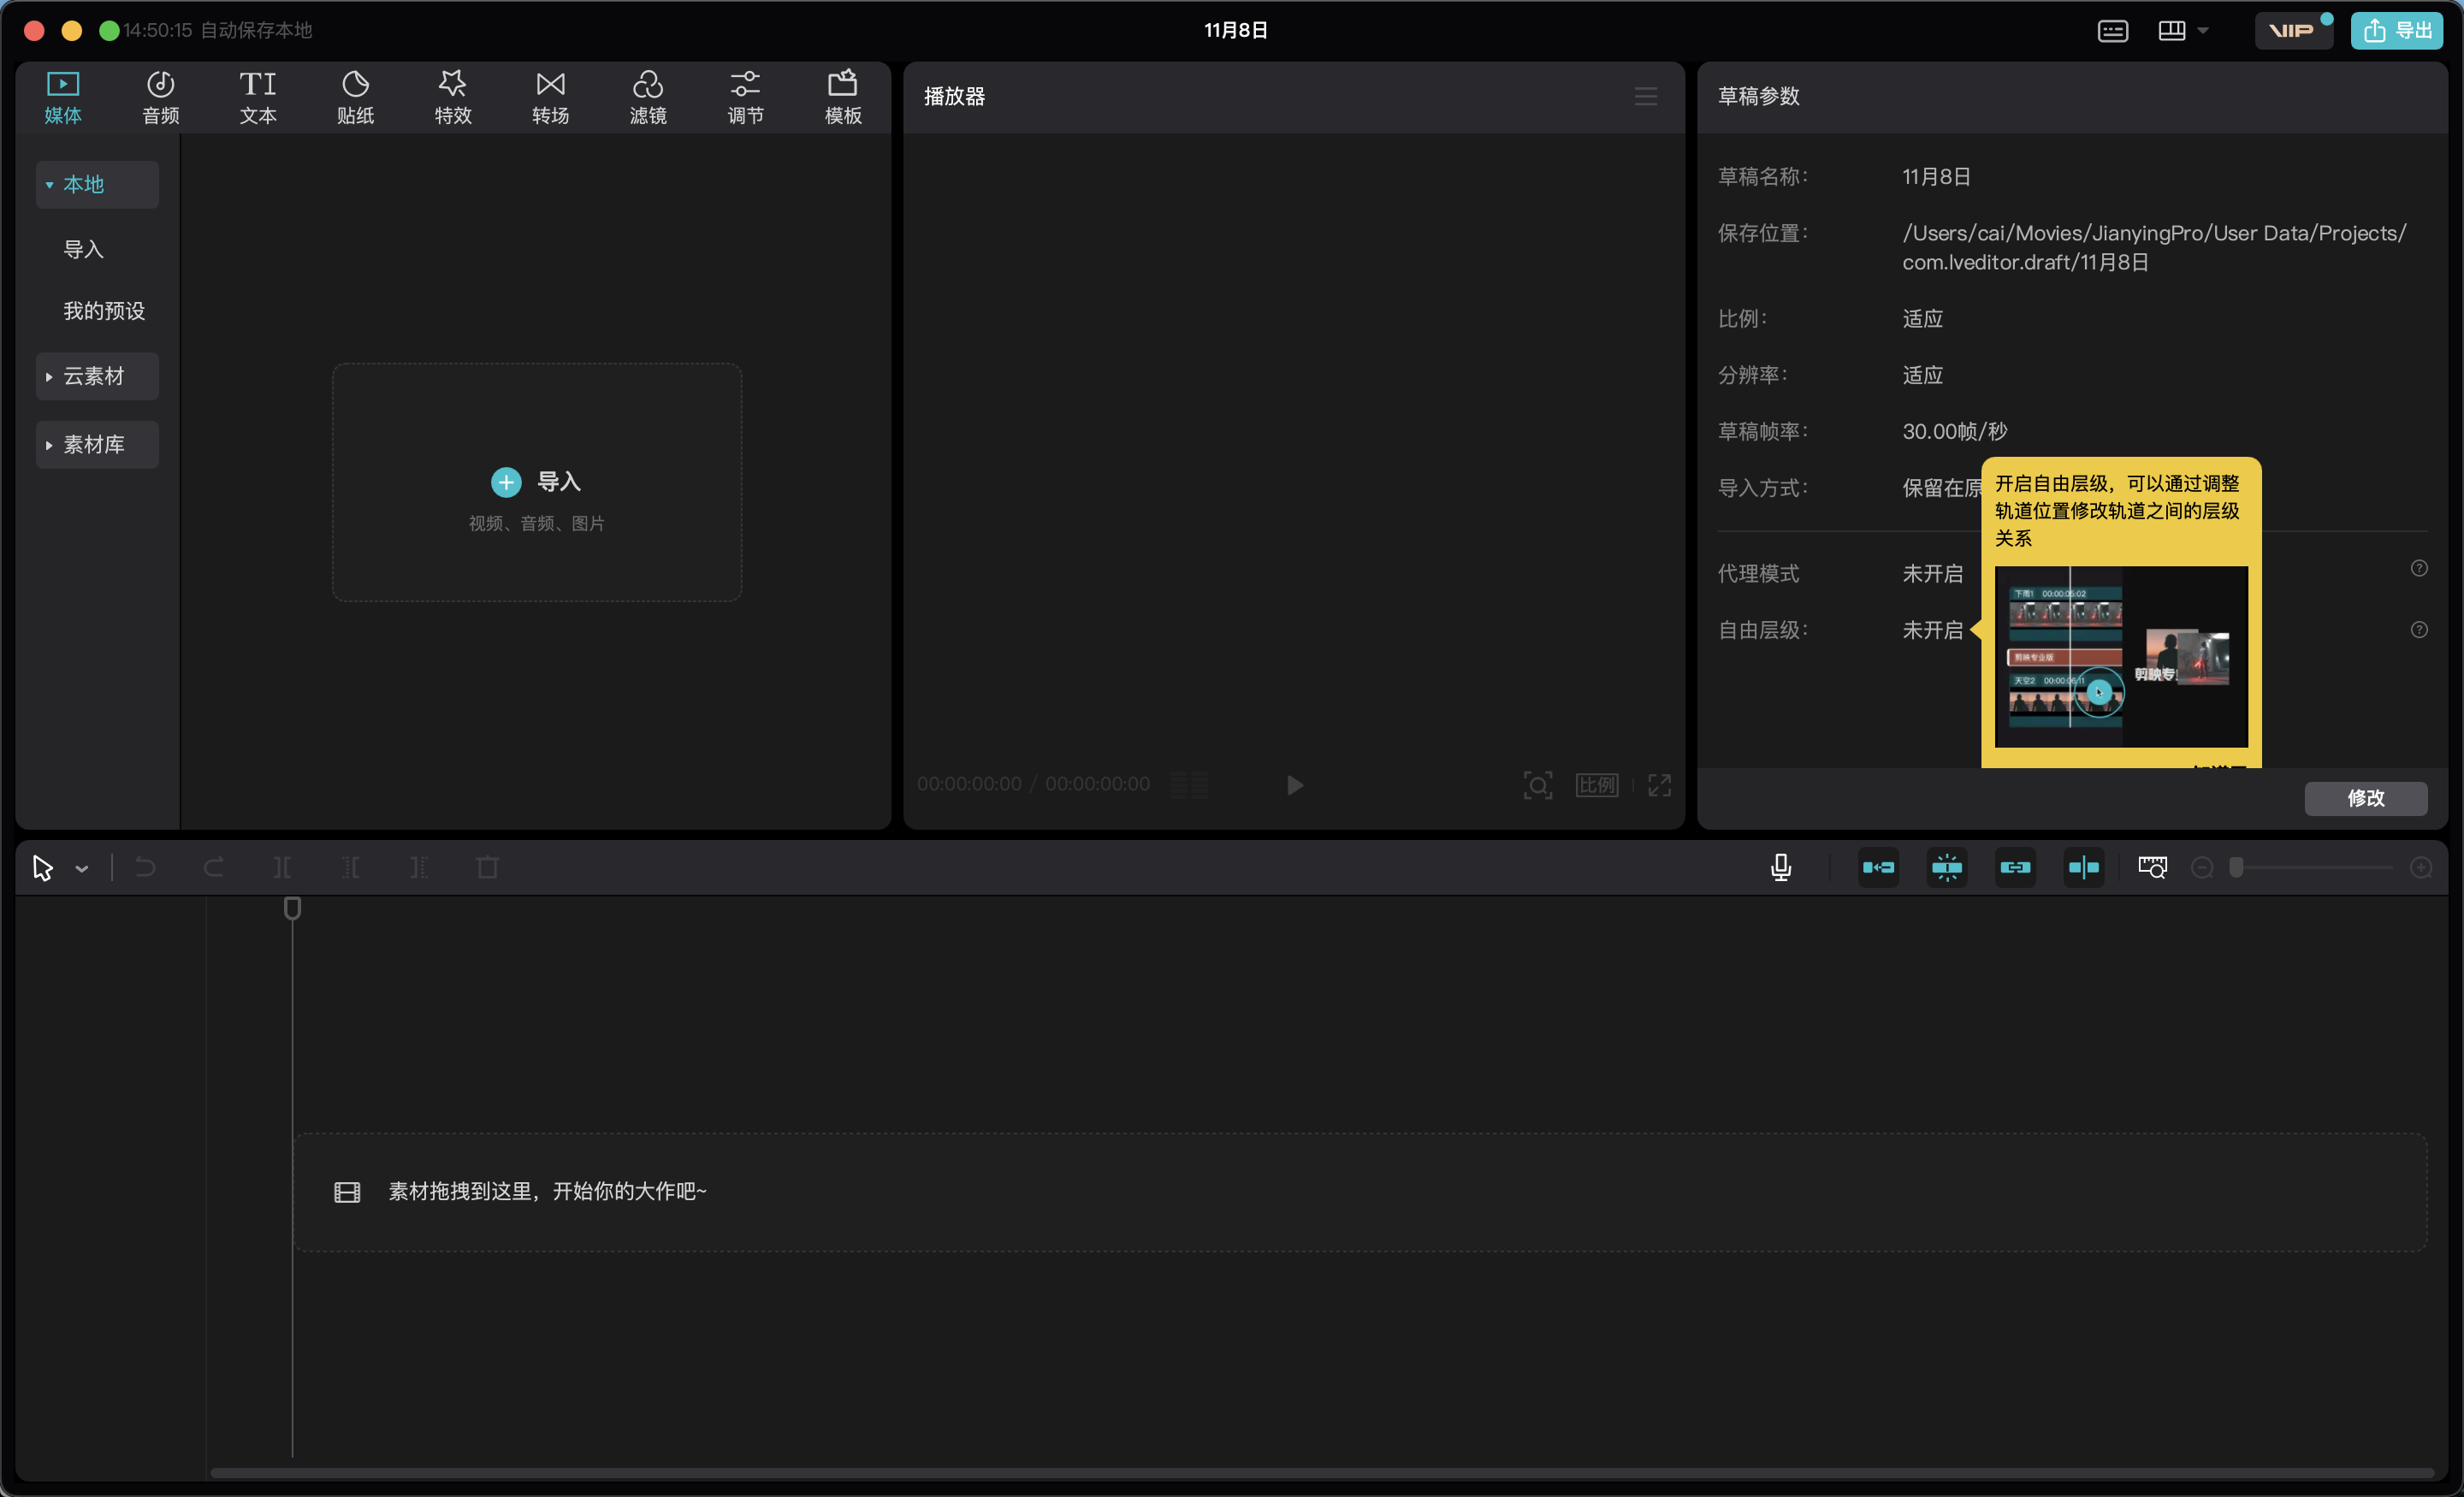Open 我的预设 my presets

click(104, 311)
